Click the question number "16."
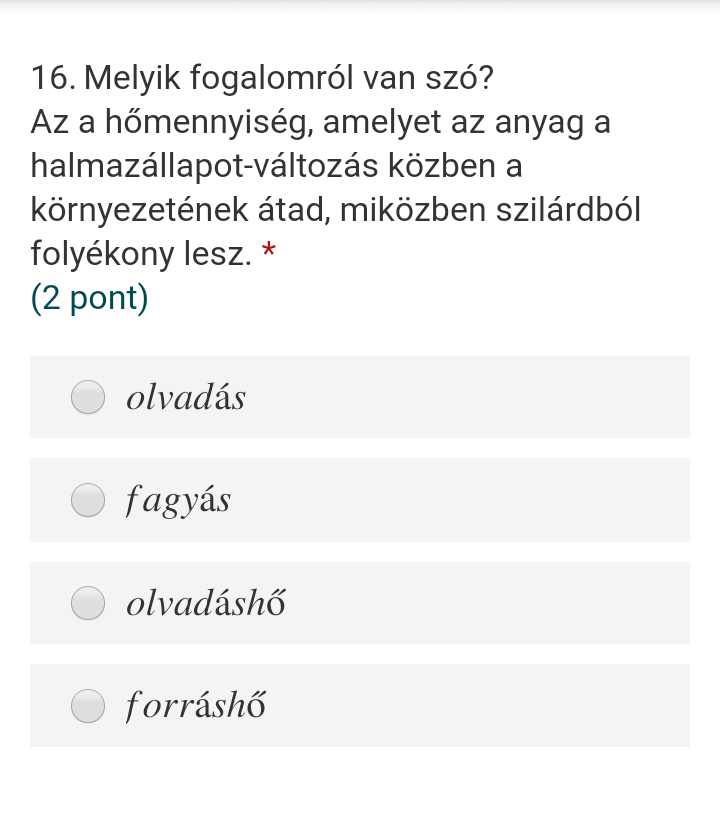 click(x=53, y=77)
